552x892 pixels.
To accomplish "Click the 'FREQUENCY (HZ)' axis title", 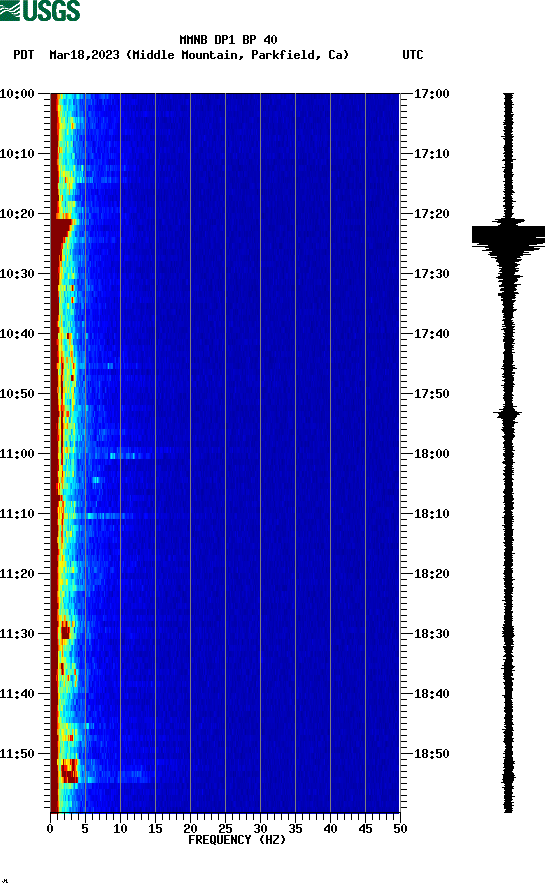I will 237,840.
